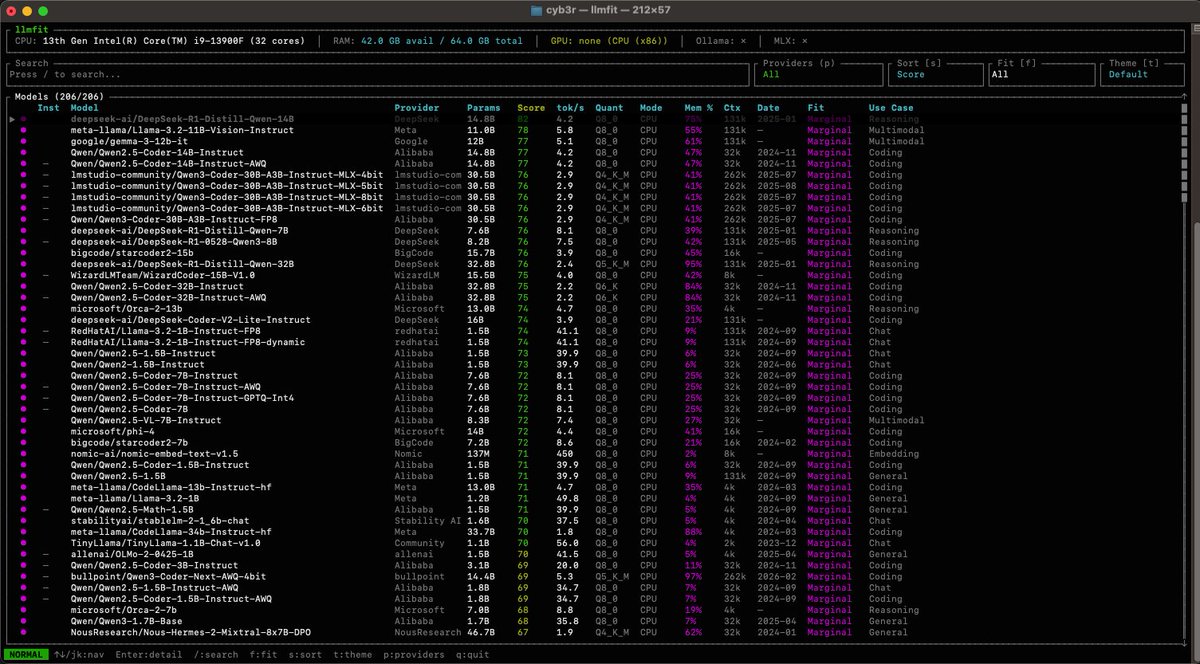1200x664 pixels.
Task: Click the Inst dash for bullpoint/Qwen3-Coder-Next-AWQ-4bit
Action: [x=46, y=577]
